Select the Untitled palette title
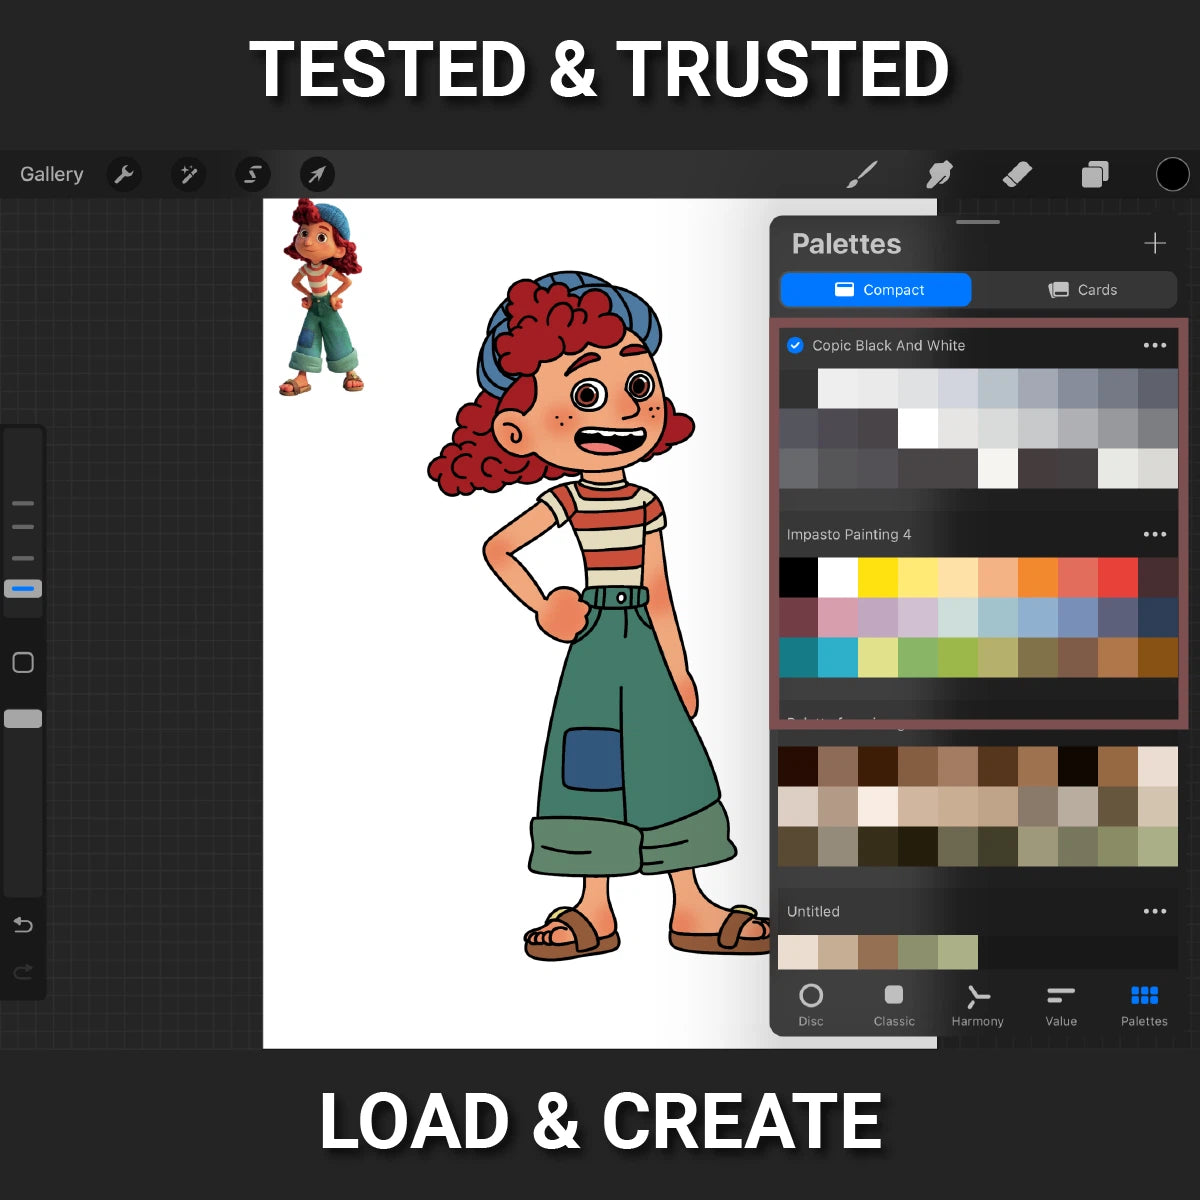This screenshot has width=1200, height=1200. pyautogui.click(x=813, y=911)
